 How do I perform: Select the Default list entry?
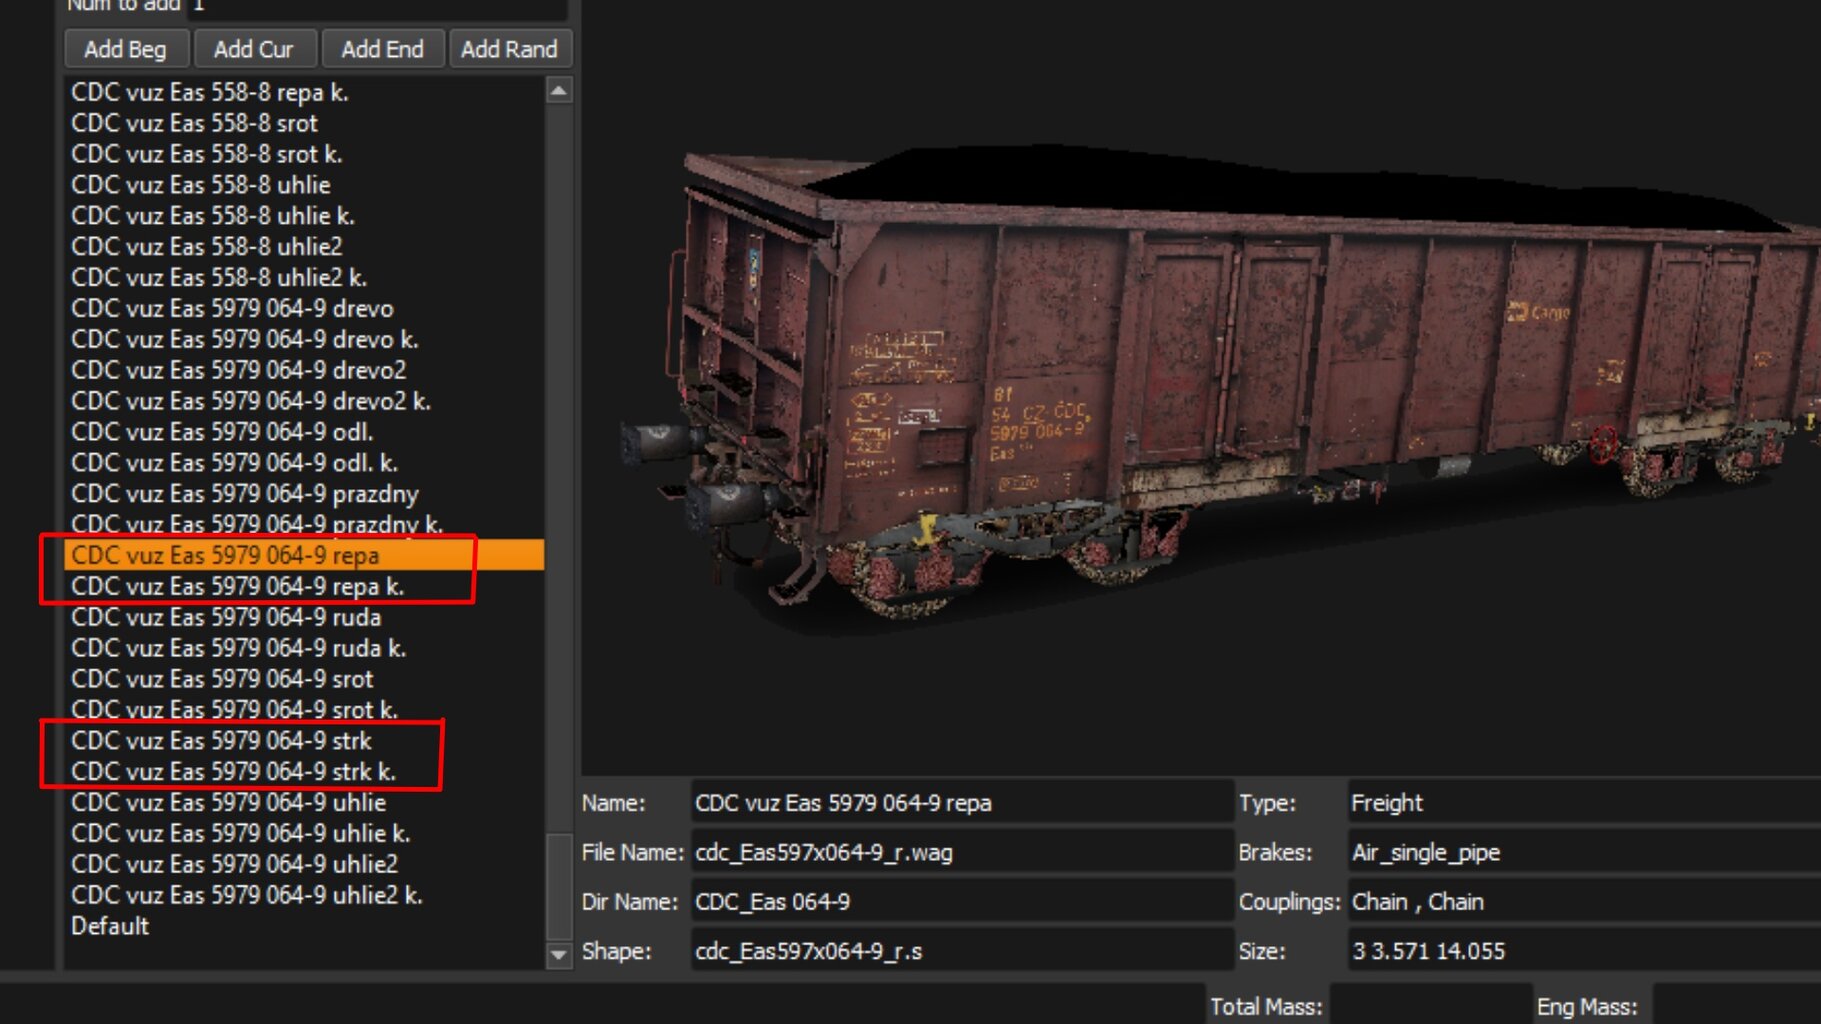point(110,926)
